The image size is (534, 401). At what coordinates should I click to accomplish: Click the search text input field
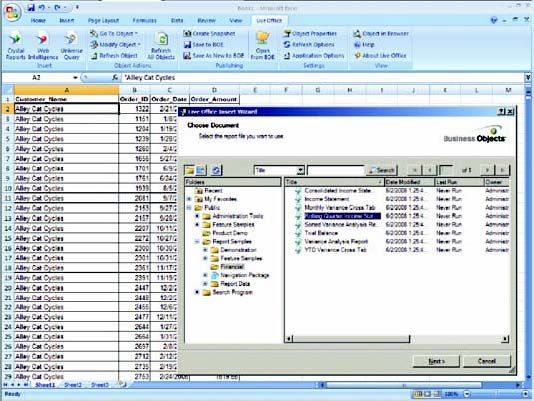[335, 170]
